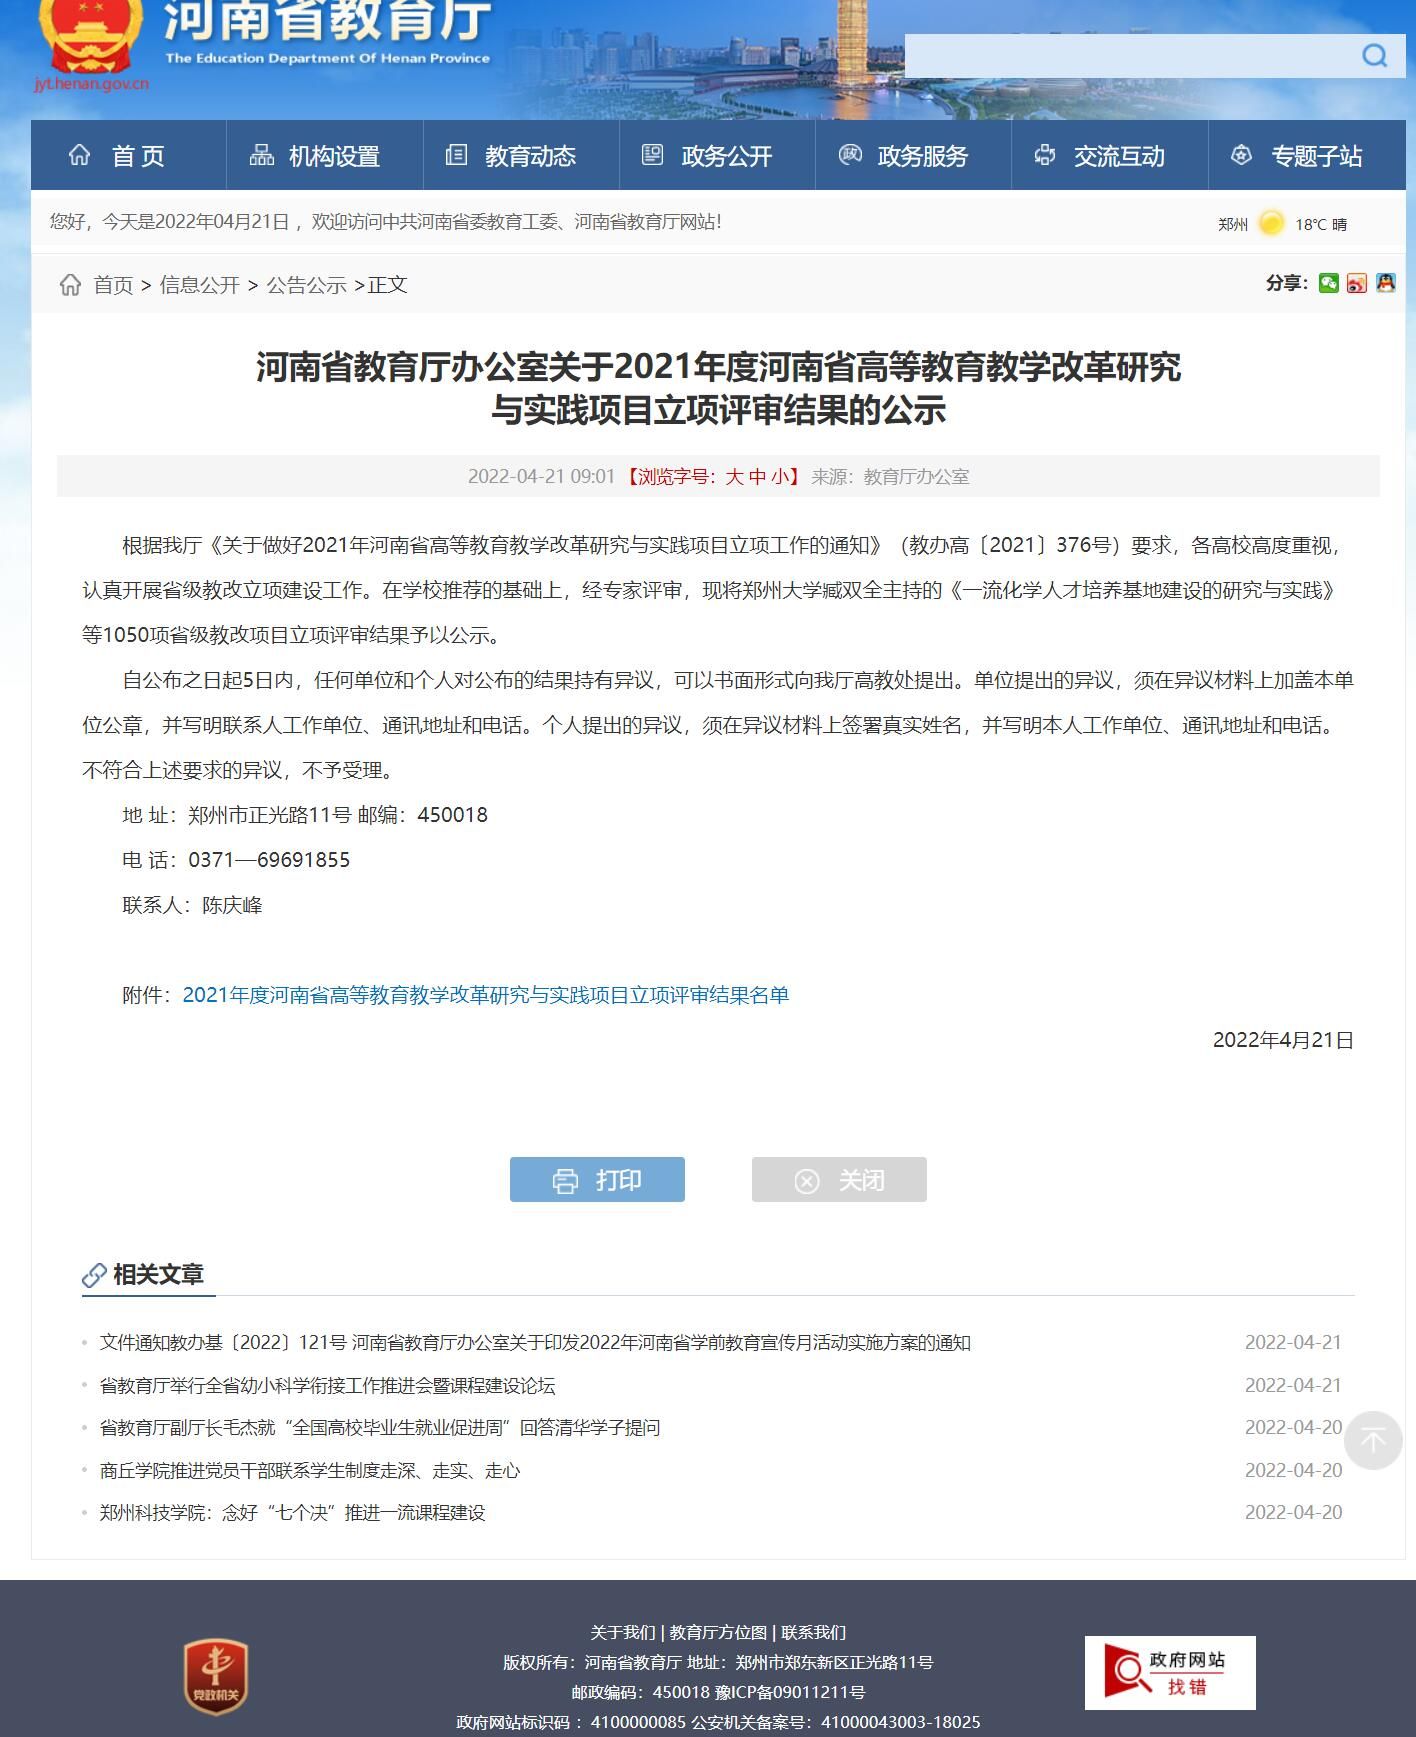Navigate to 公告公示 in breadcrumb
This screenshot has height=1737, width=1416.
[306, 285]
